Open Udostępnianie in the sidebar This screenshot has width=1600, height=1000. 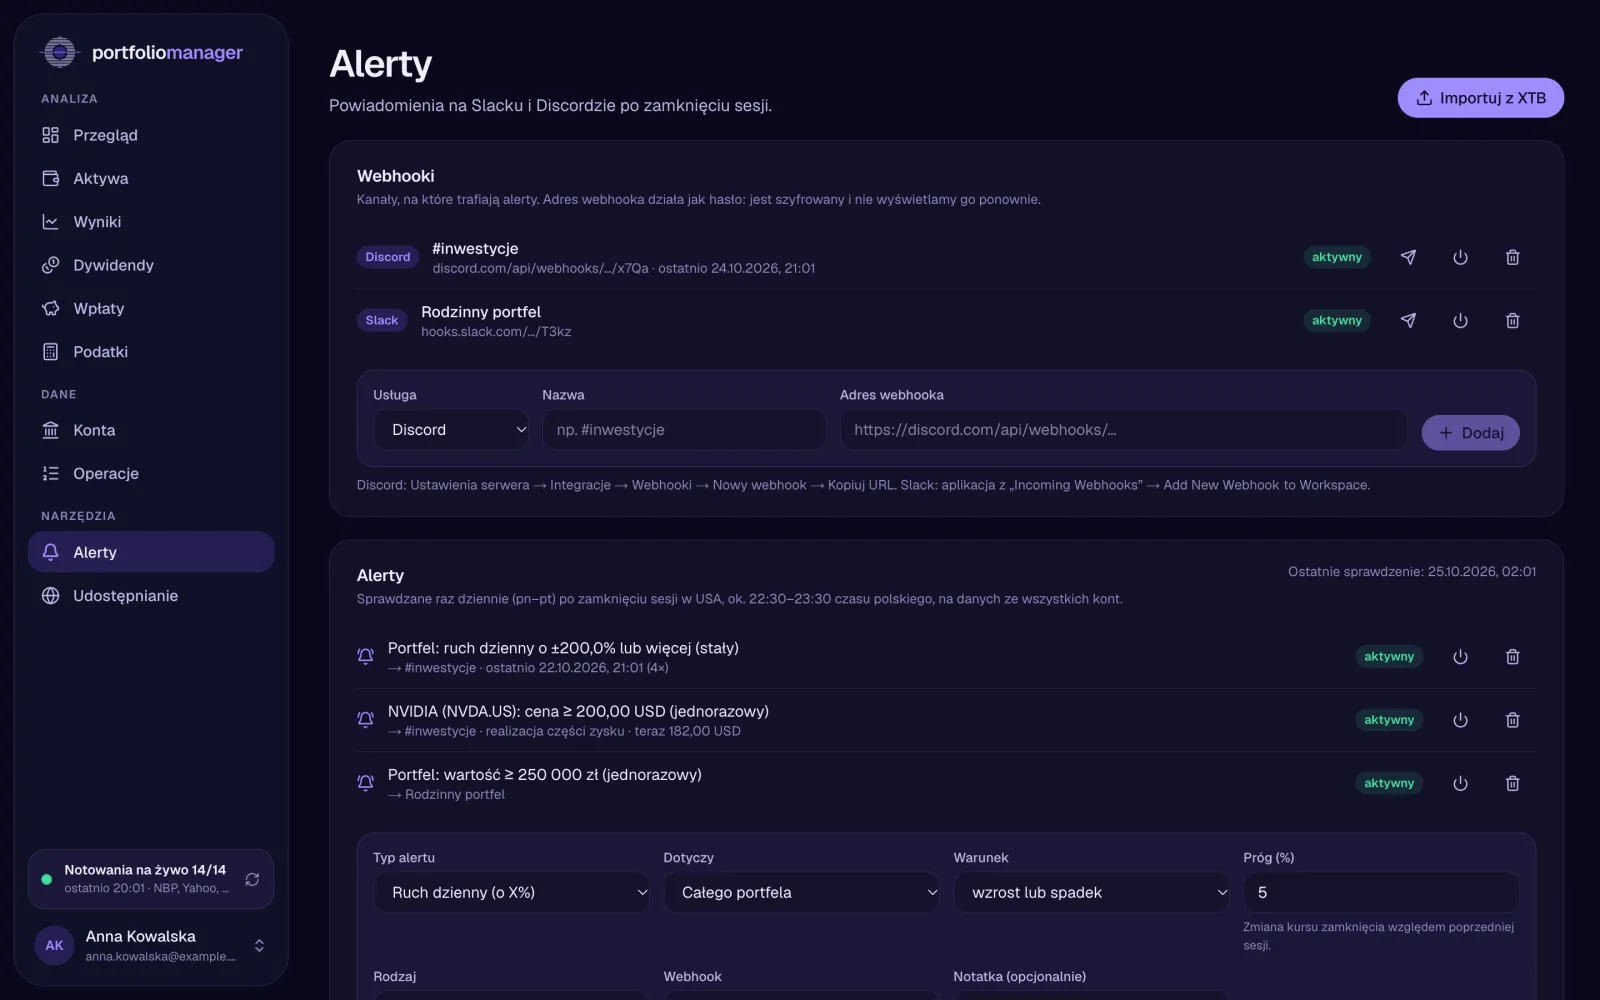point(151,596)
